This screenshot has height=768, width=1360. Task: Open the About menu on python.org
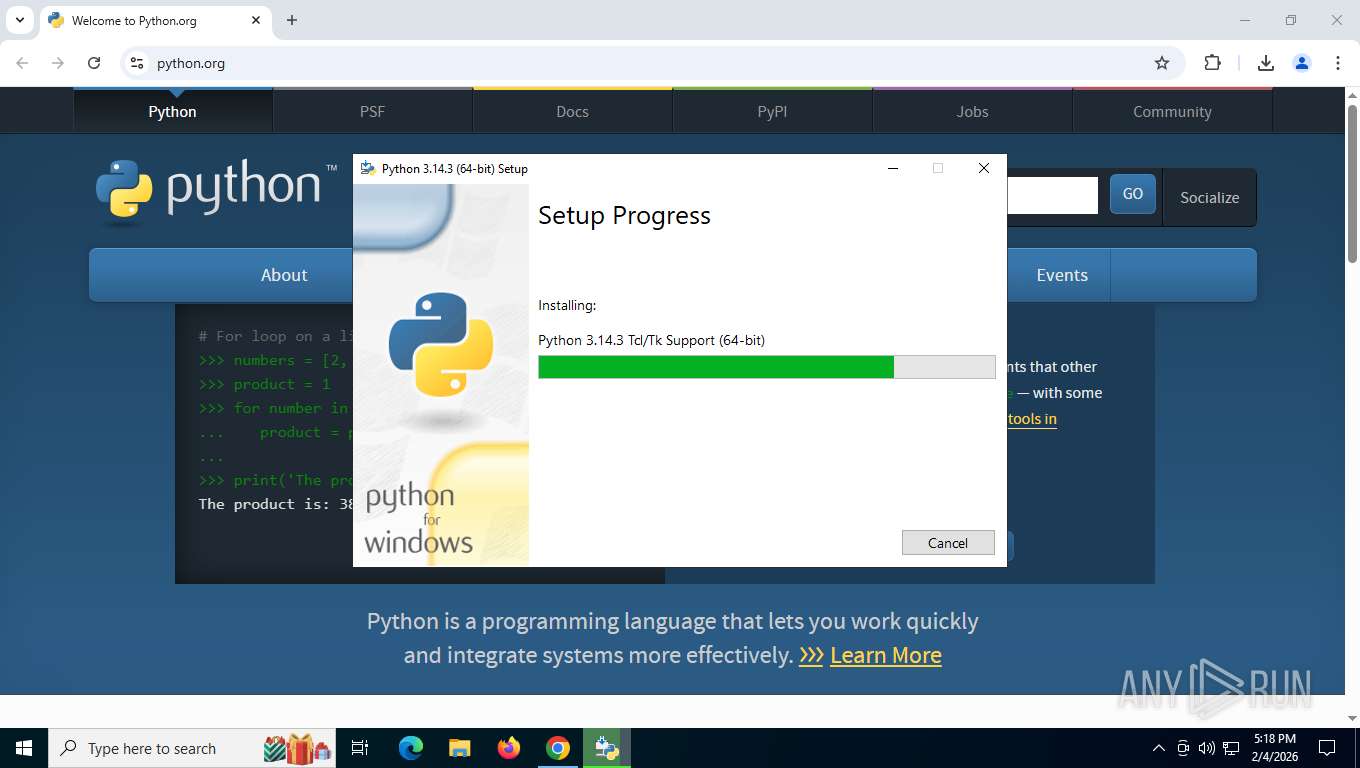284,275
